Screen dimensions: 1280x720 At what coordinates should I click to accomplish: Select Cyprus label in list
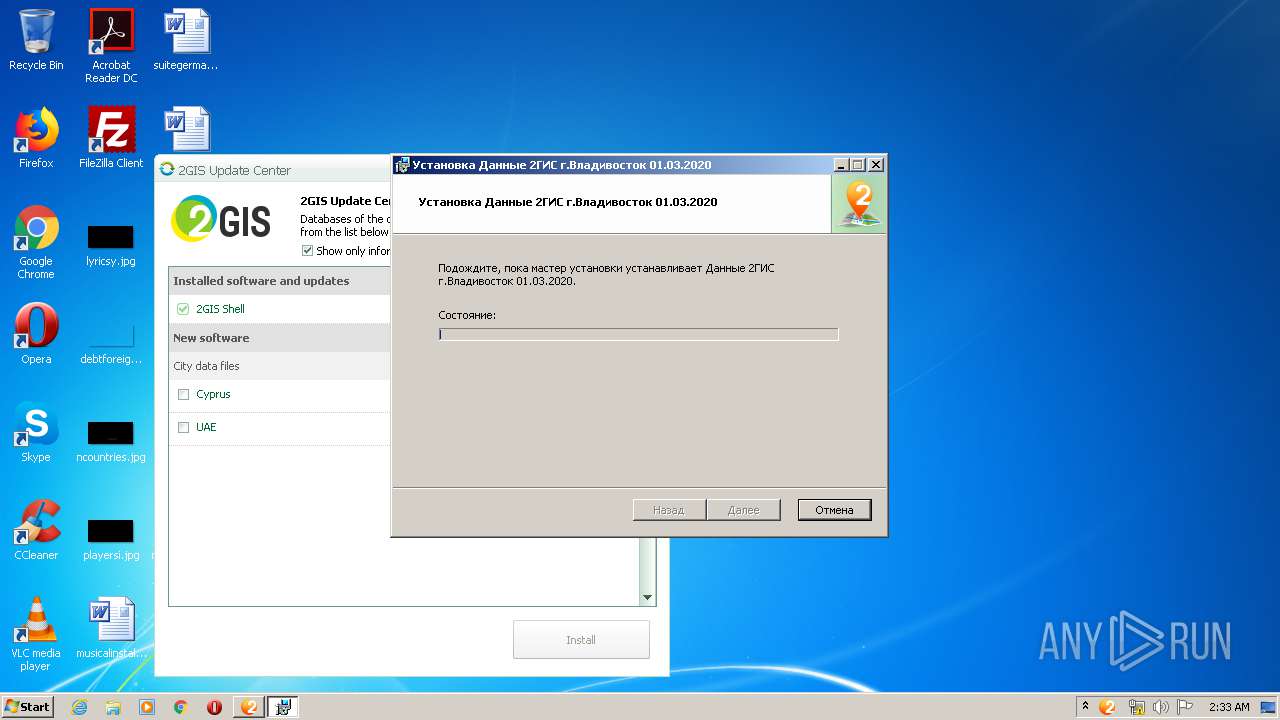213,394
